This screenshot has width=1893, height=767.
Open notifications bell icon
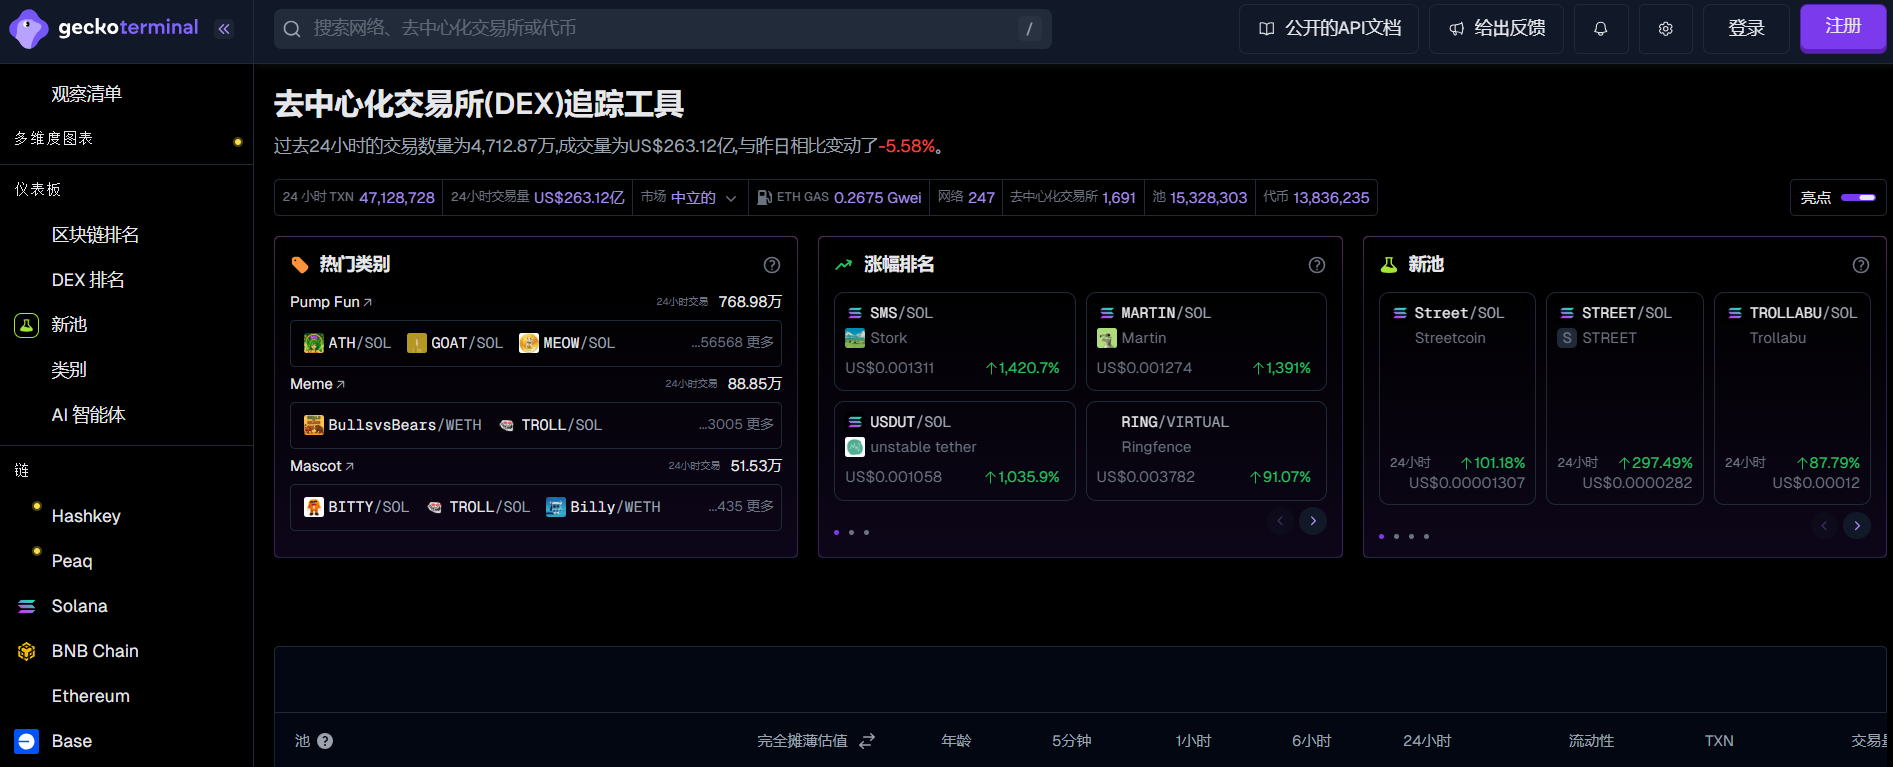pos(1601,29)
